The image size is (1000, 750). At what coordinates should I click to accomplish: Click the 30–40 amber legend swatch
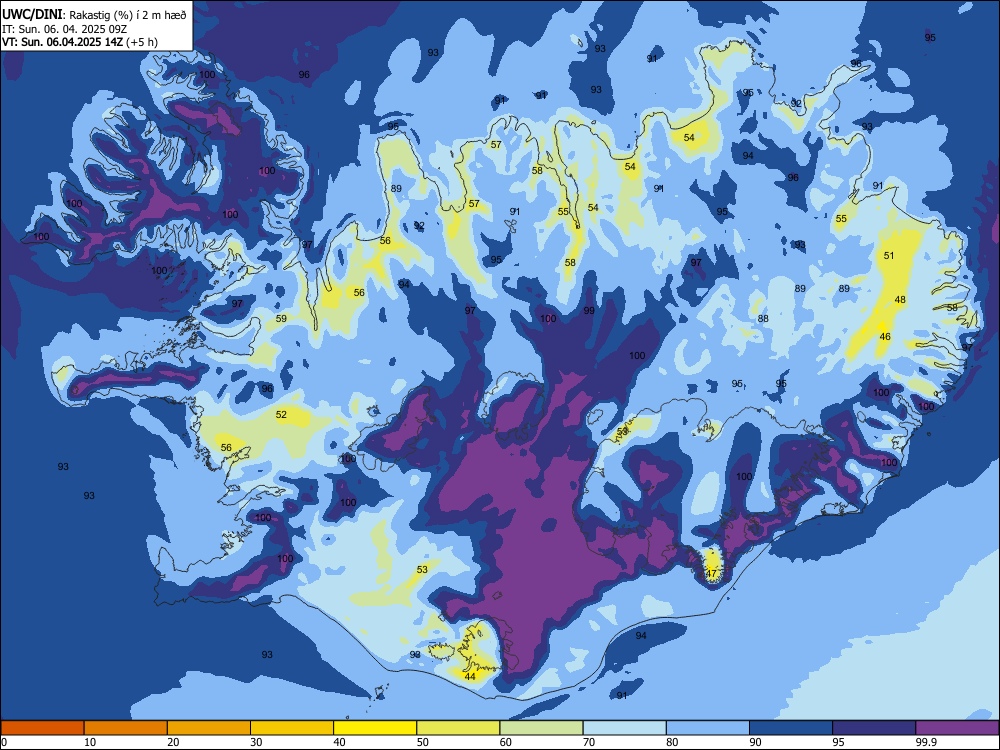pos(292,728)
